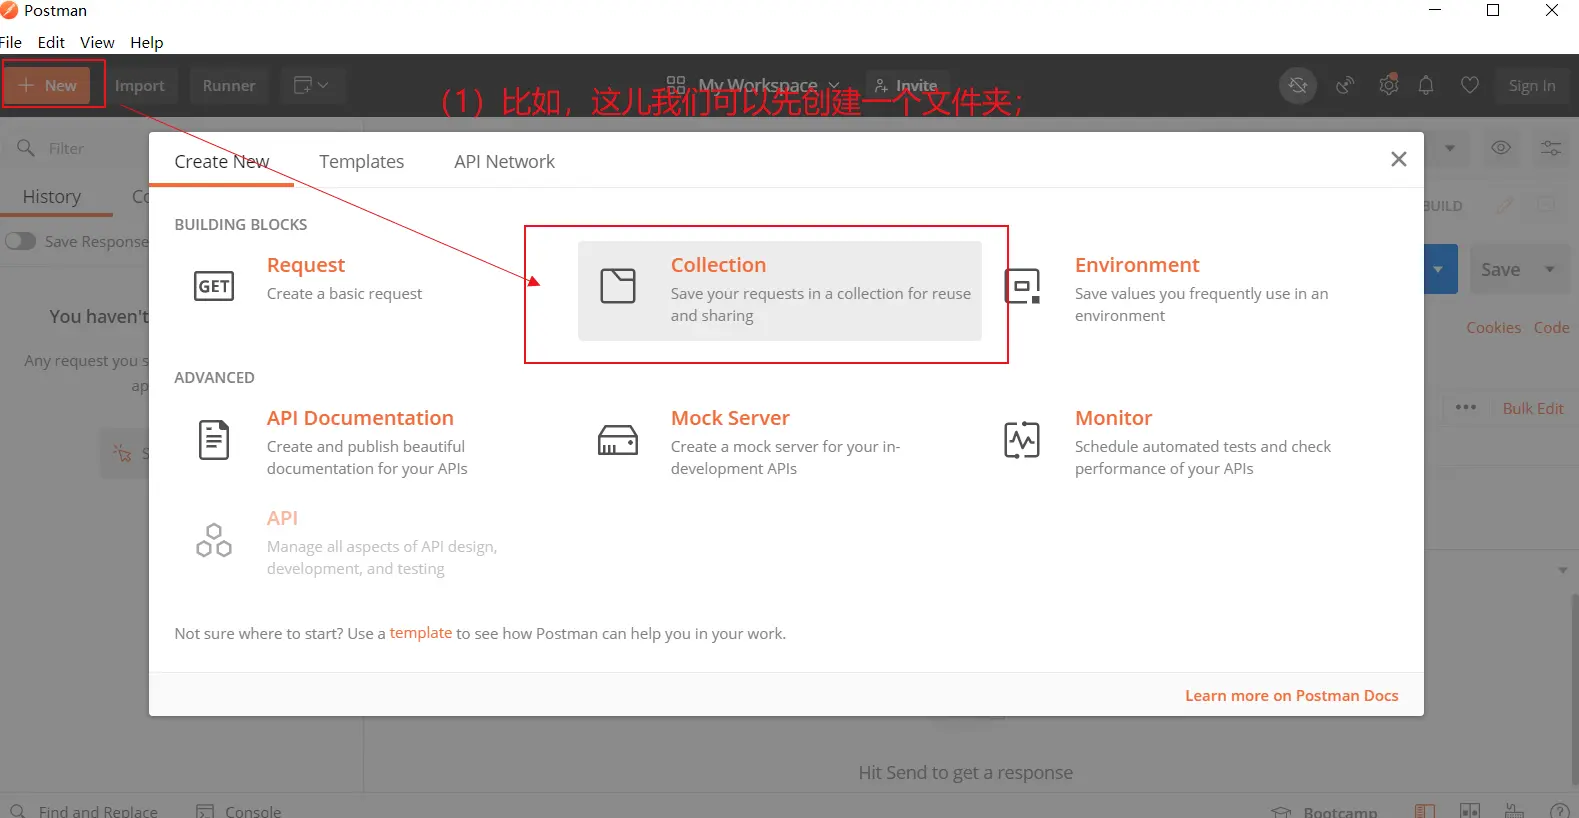The image size is (1579, 818).
Task: Choose the Collection folder icon
Action: [x=618, y=286]
